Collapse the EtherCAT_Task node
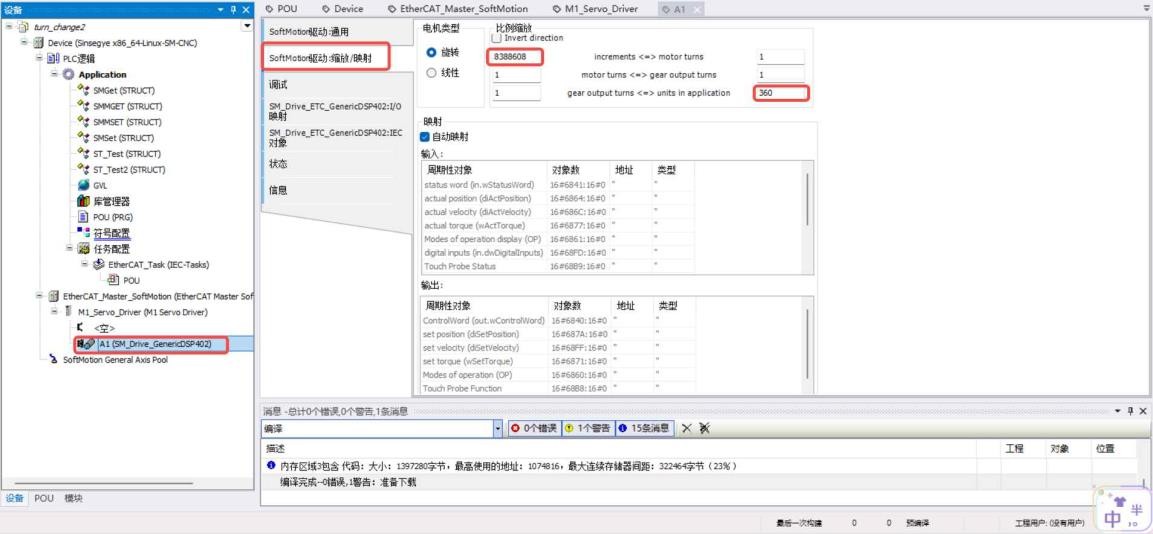 pyautogui.click(x=85, y=265)
